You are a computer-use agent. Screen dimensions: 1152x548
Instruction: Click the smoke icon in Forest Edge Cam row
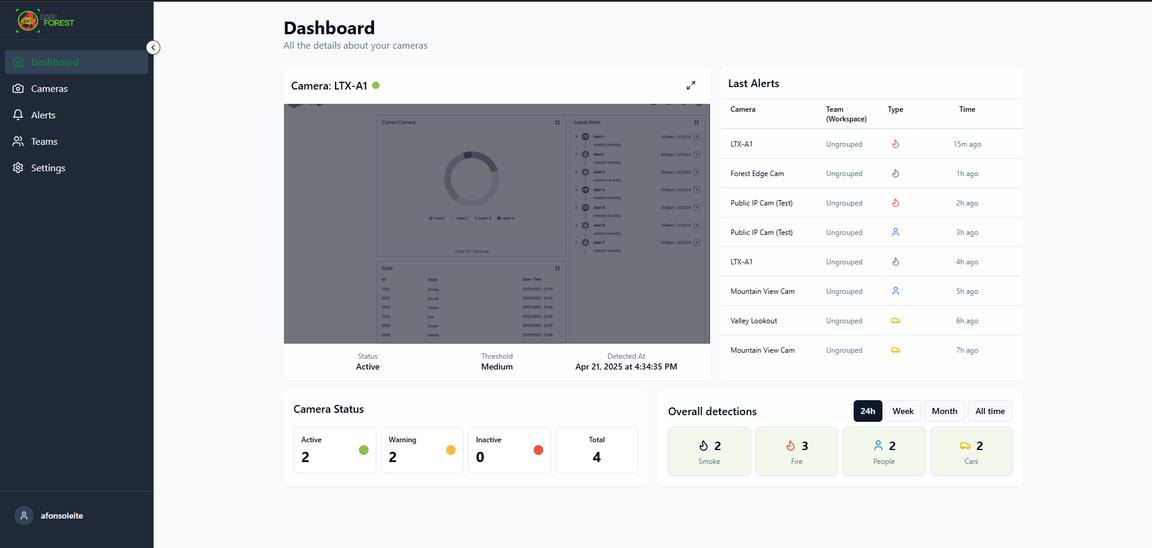(x=895, y=173)
